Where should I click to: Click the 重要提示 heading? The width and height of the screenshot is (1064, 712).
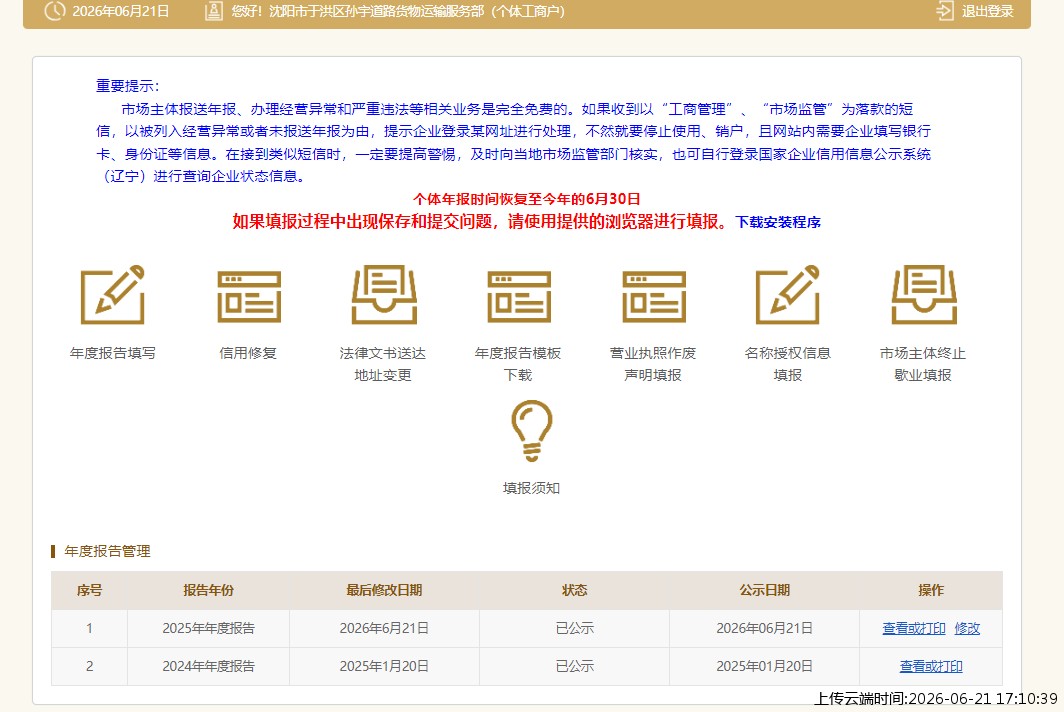127,86
